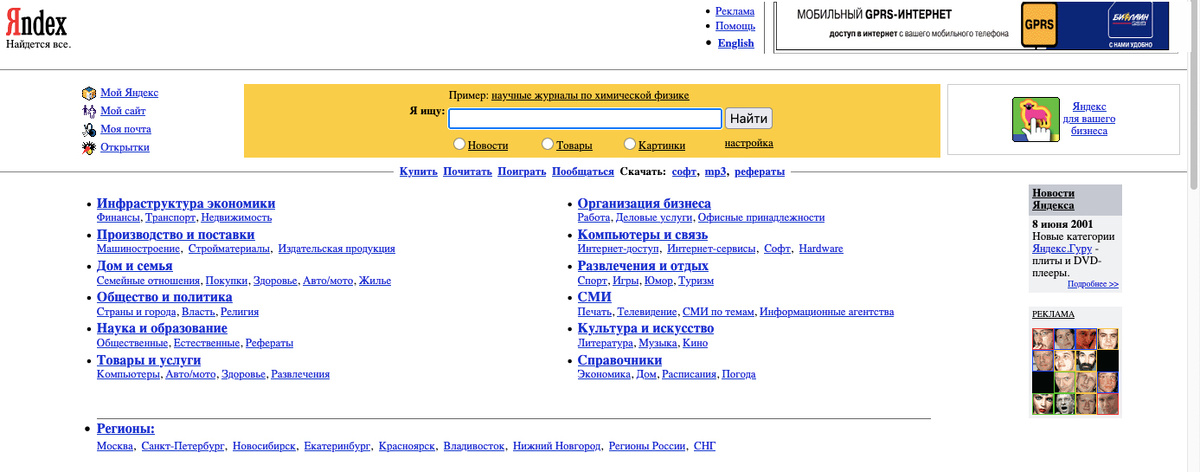
Task: Select the софт download item
Action: [x=684, y=172]
